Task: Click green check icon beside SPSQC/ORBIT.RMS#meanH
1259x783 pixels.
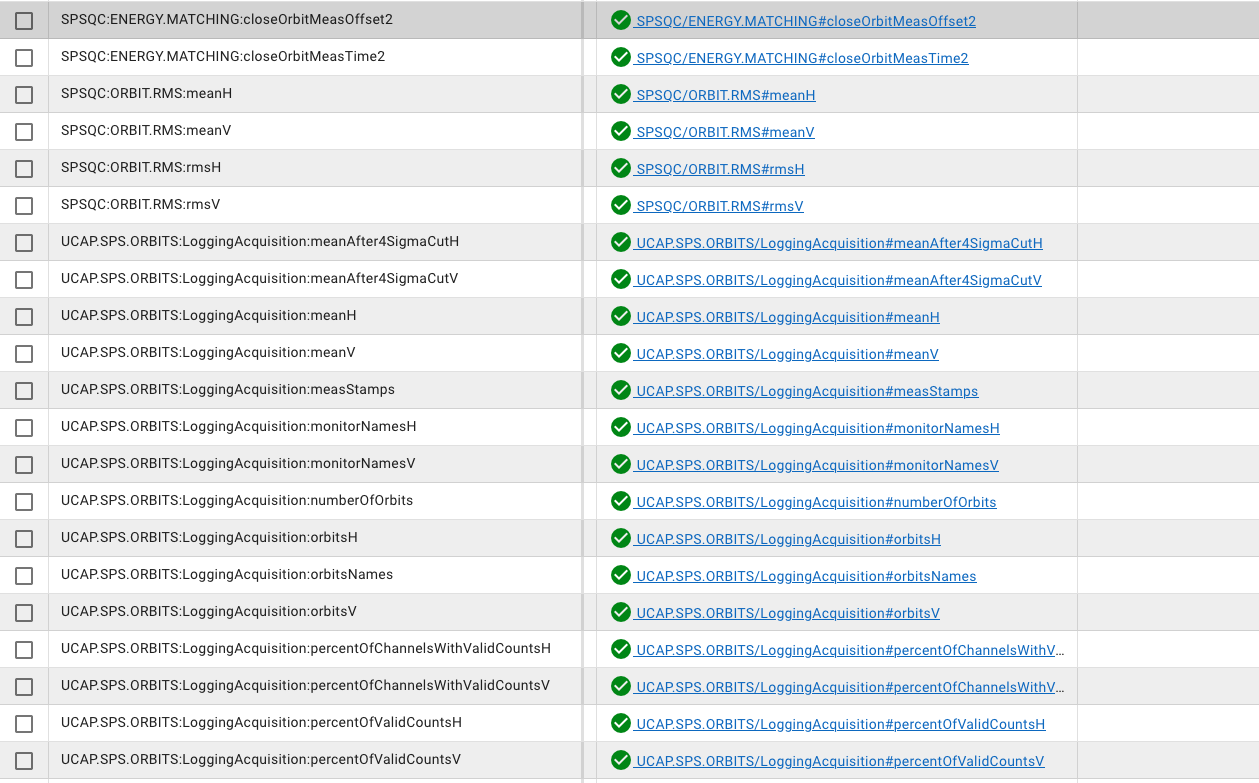Action: (621, 94)
